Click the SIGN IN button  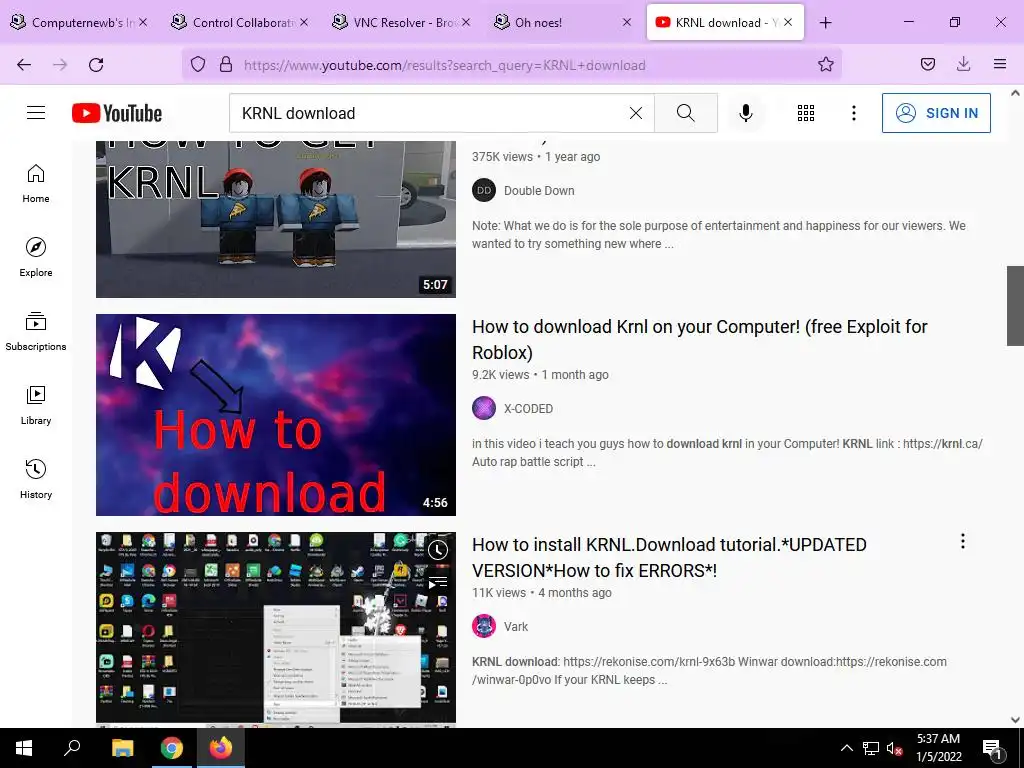[x=936, y=113]
